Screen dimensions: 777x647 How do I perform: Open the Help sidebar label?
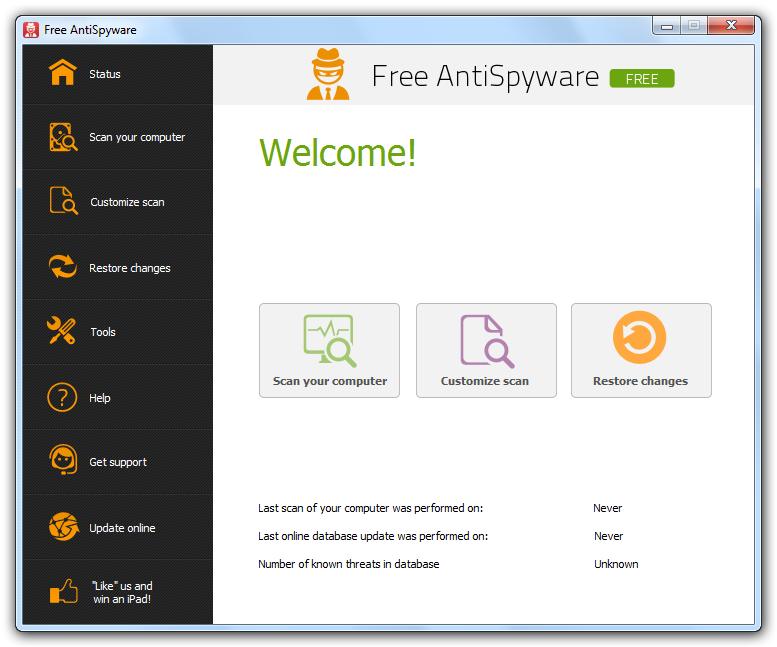coord(100,398)
